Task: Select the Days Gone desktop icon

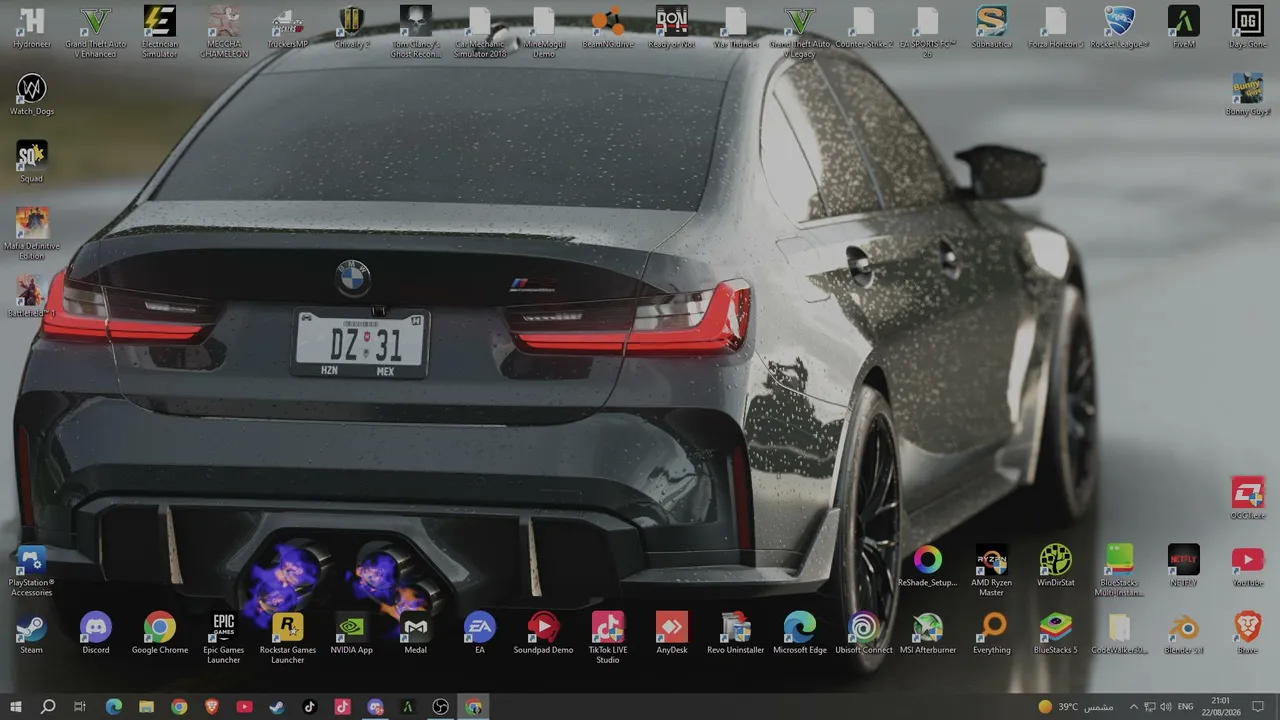Action: coord(1248,28)
